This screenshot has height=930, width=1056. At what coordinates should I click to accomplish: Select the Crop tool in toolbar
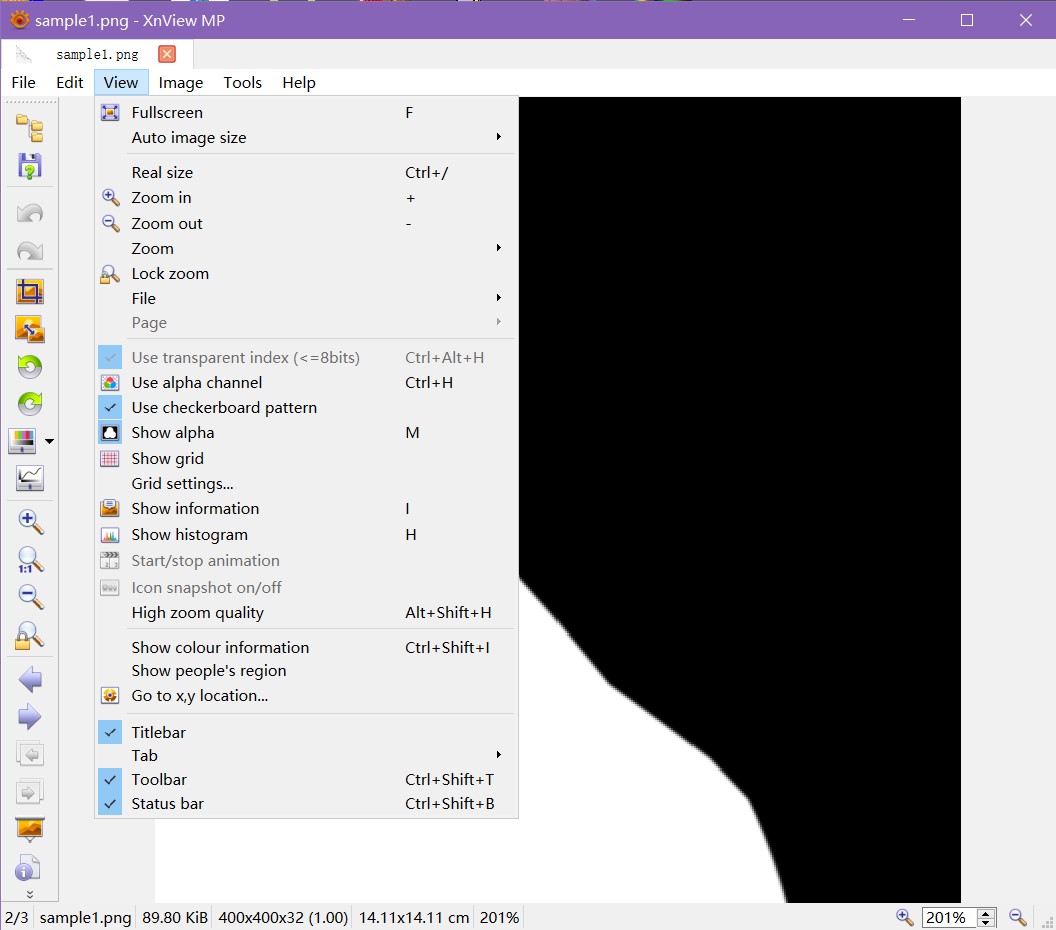pyautogui.click(x=30, y=292)
